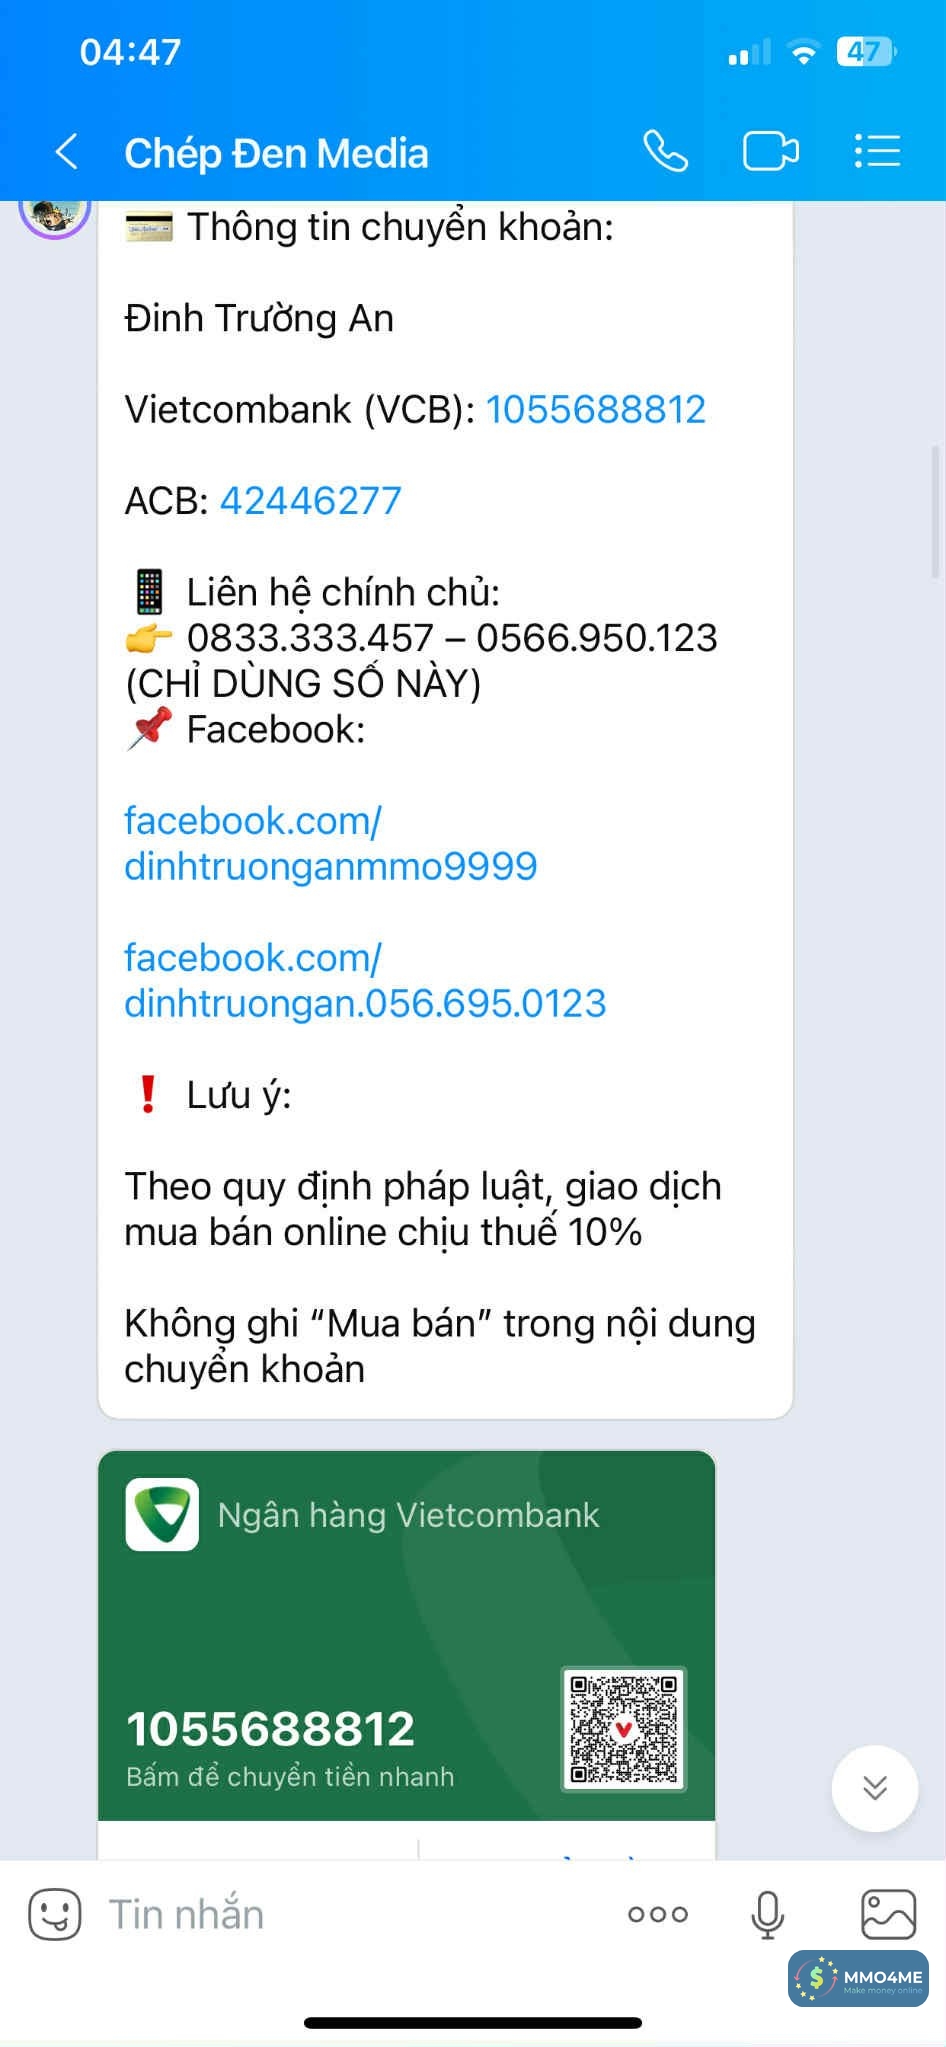Tap Bấm để chuyển tiền nhanh on card
This screenshot has height=2047, width=946.
tap(290, 1776)
